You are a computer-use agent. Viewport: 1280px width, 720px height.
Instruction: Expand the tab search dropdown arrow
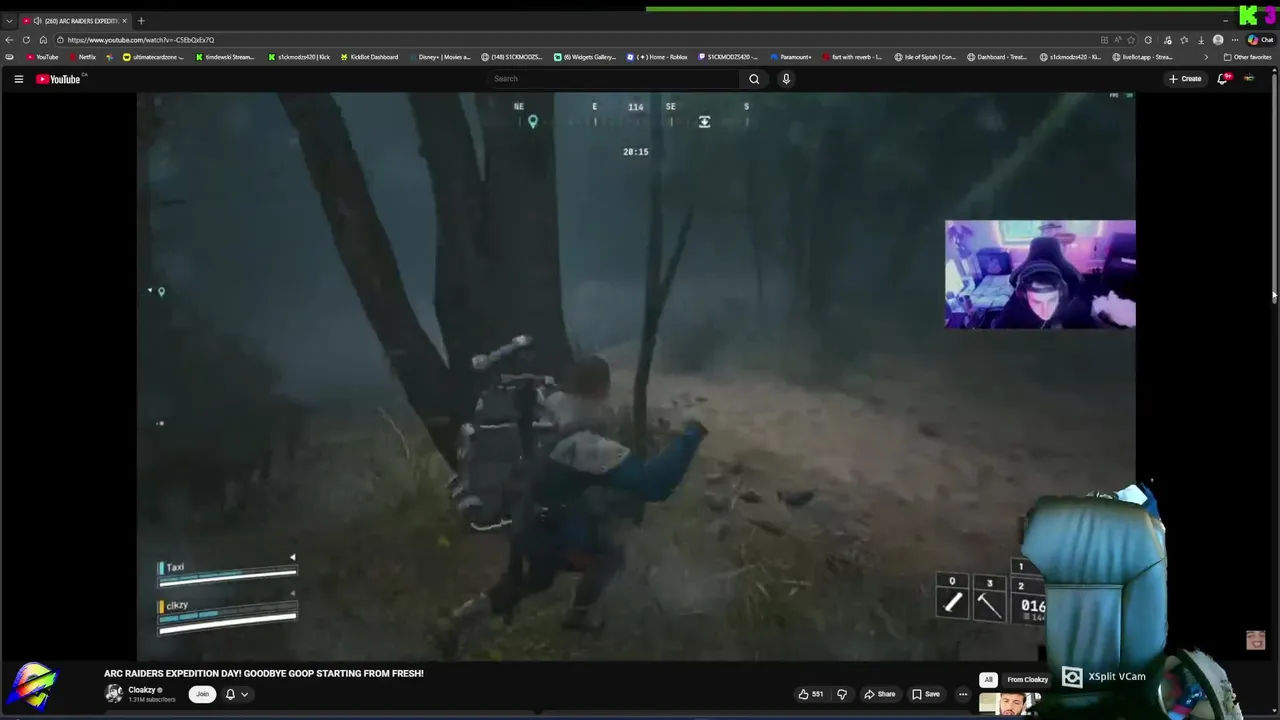[9, 20]
